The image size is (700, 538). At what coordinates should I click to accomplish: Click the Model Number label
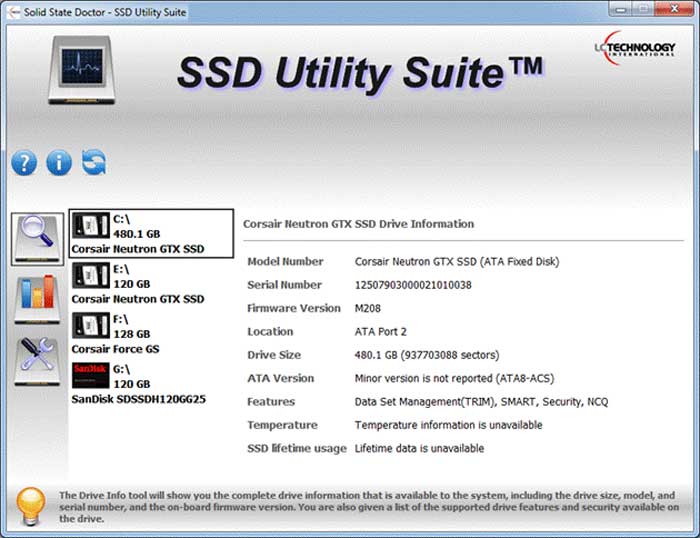[285, 262]
